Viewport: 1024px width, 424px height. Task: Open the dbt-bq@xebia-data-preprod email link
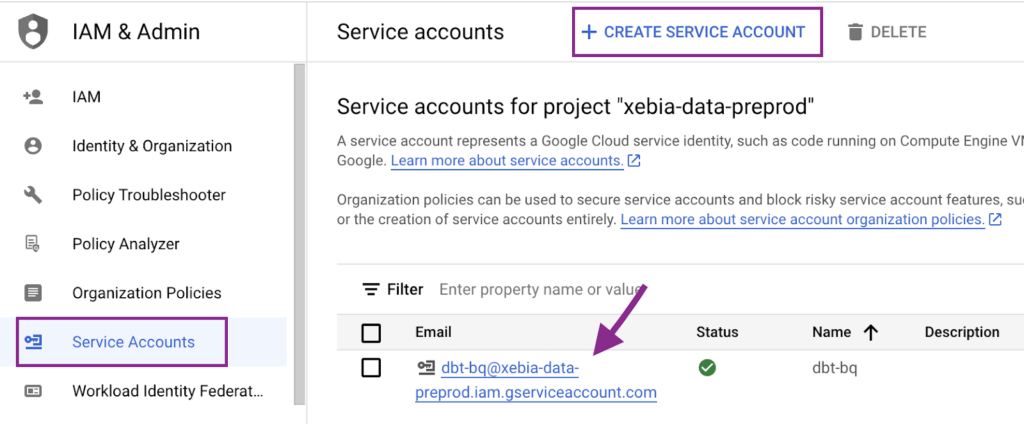[536, 381]
